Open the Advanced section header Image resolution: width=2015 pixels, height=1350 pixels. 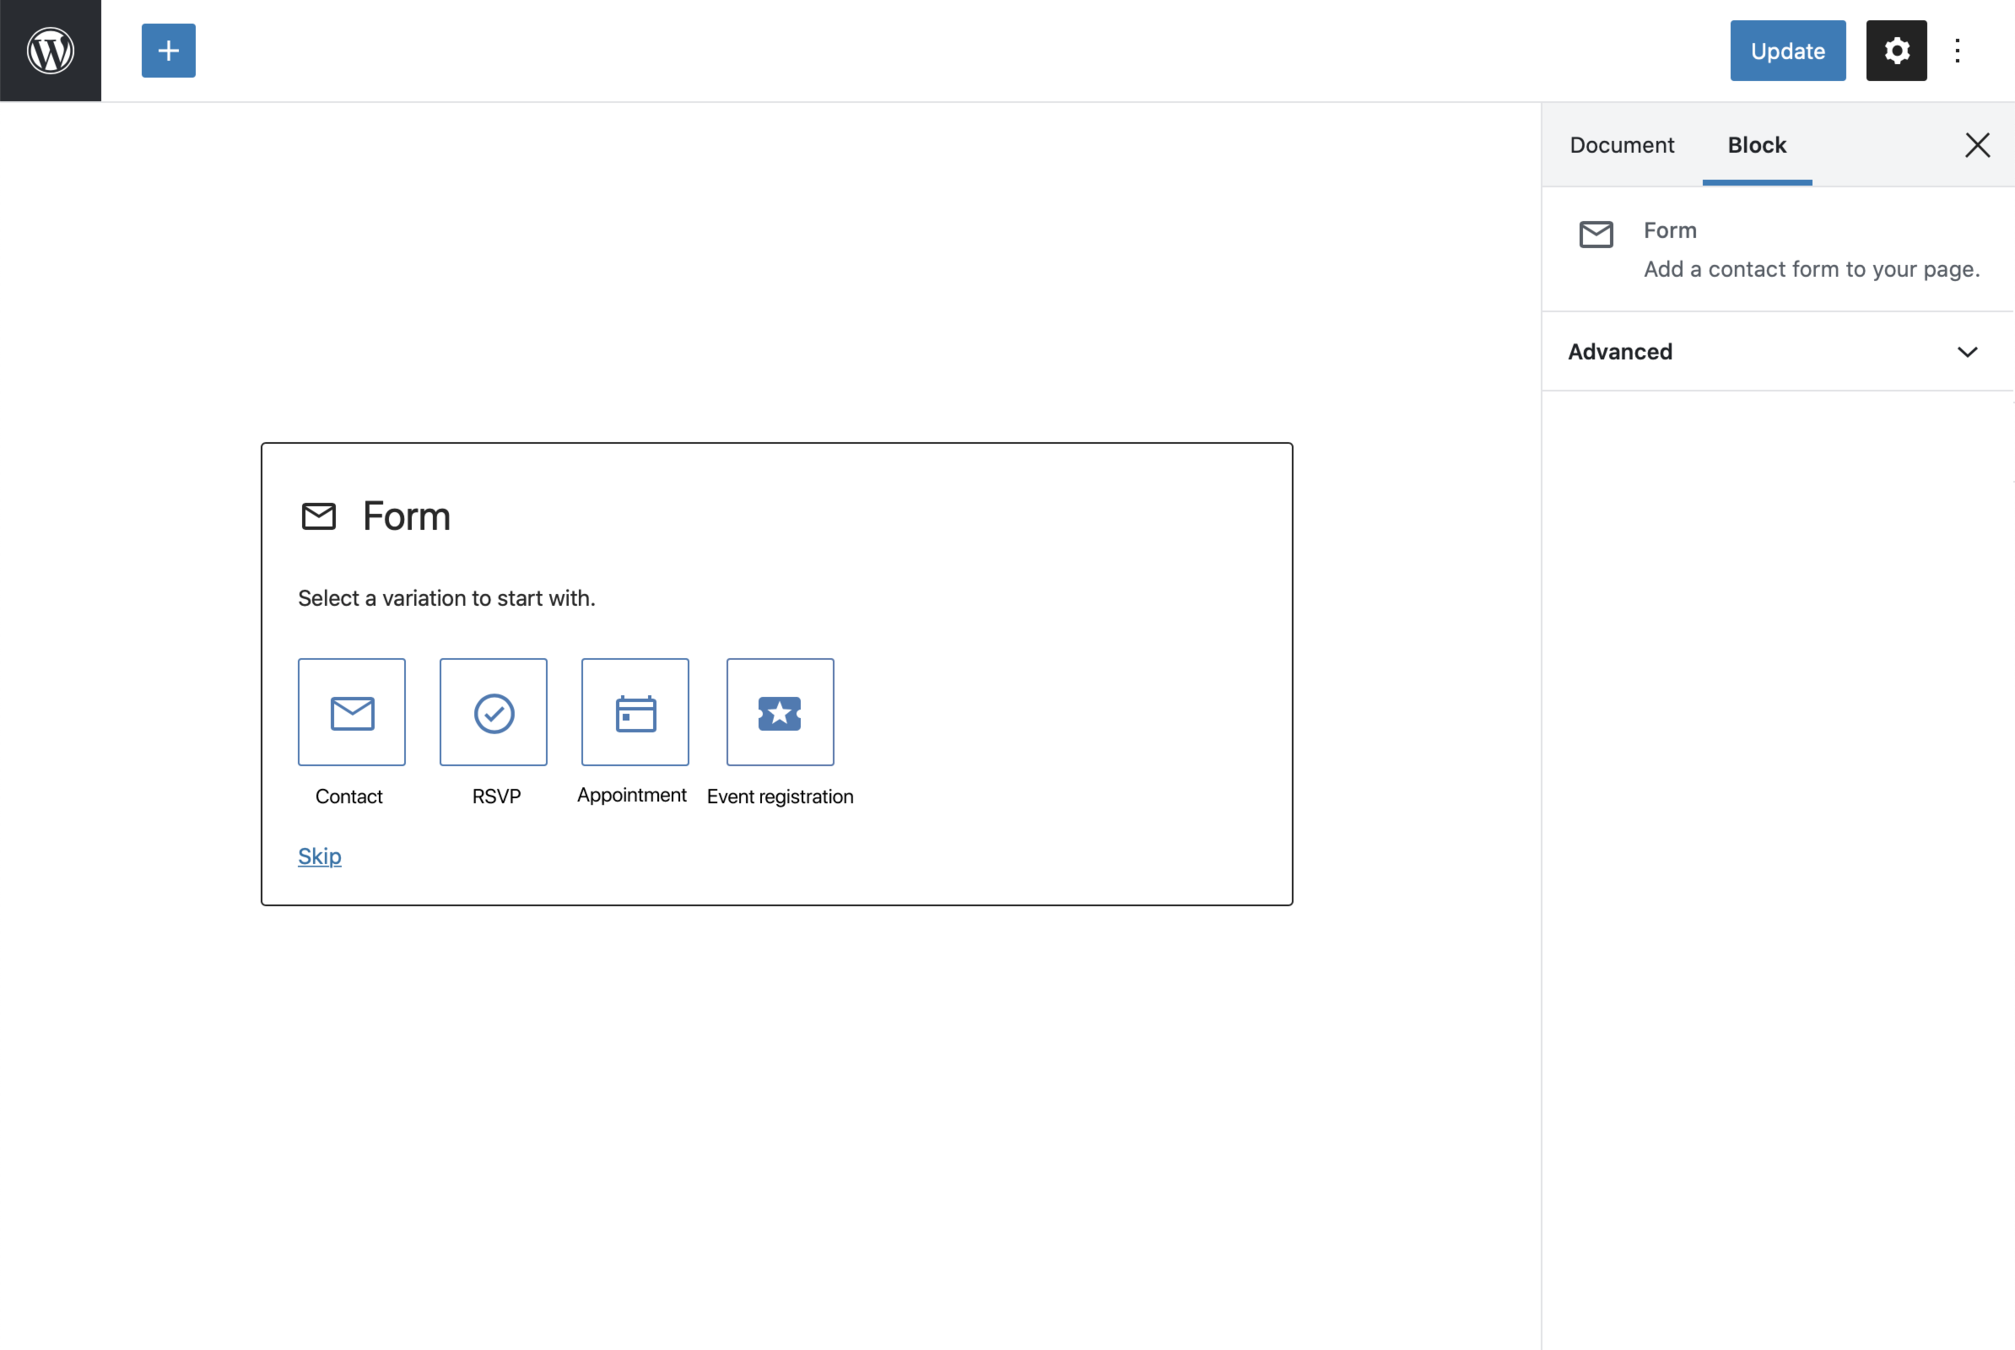(1620, 352)
